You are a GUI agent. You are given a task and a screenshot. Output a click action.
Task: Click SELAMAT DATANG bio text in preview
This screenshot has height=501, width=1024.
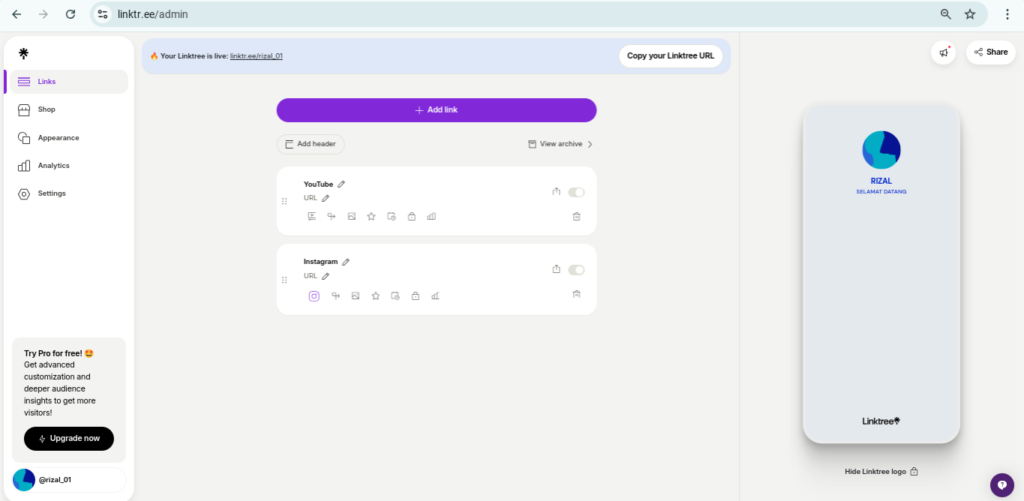click(881, 192)
